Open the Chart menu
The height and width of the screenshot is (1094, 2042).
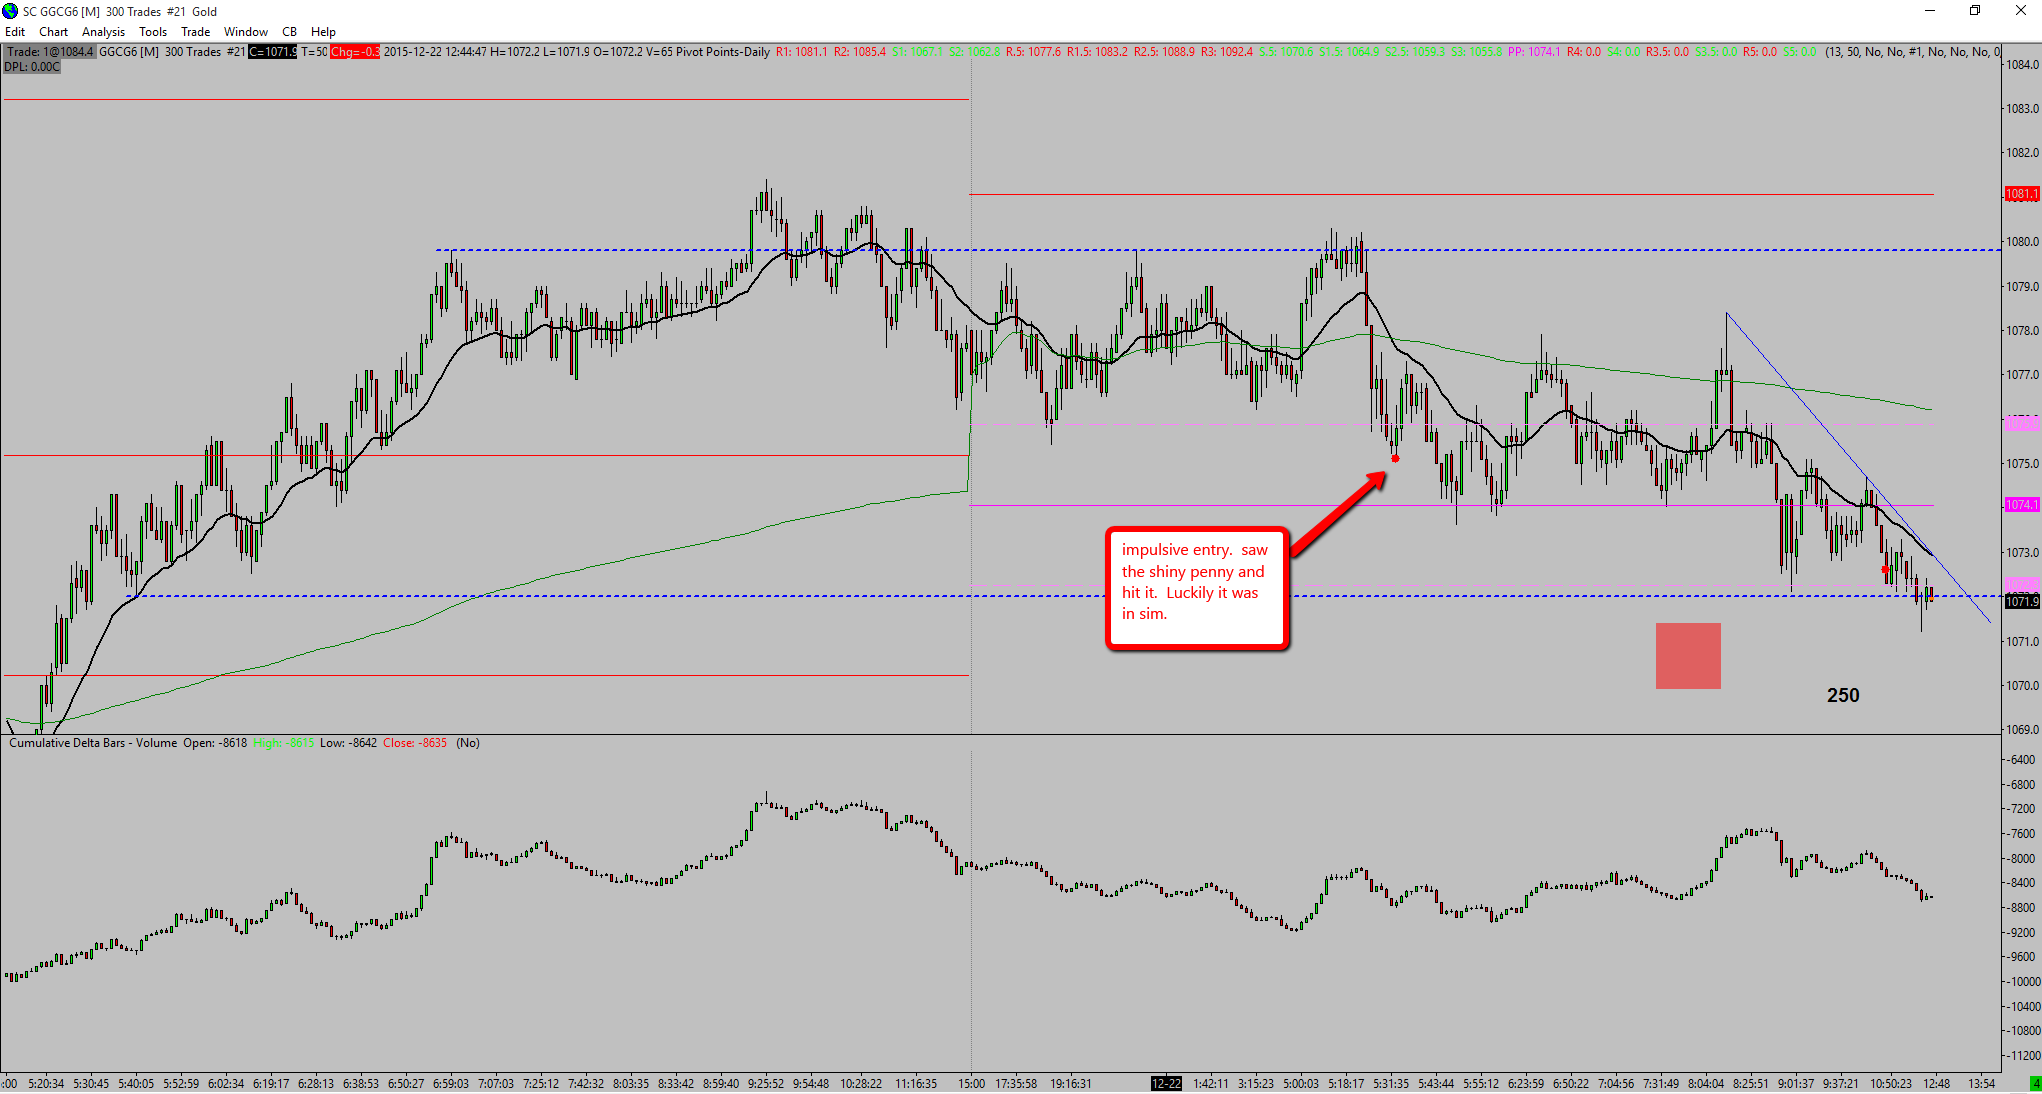click(54, 32)
